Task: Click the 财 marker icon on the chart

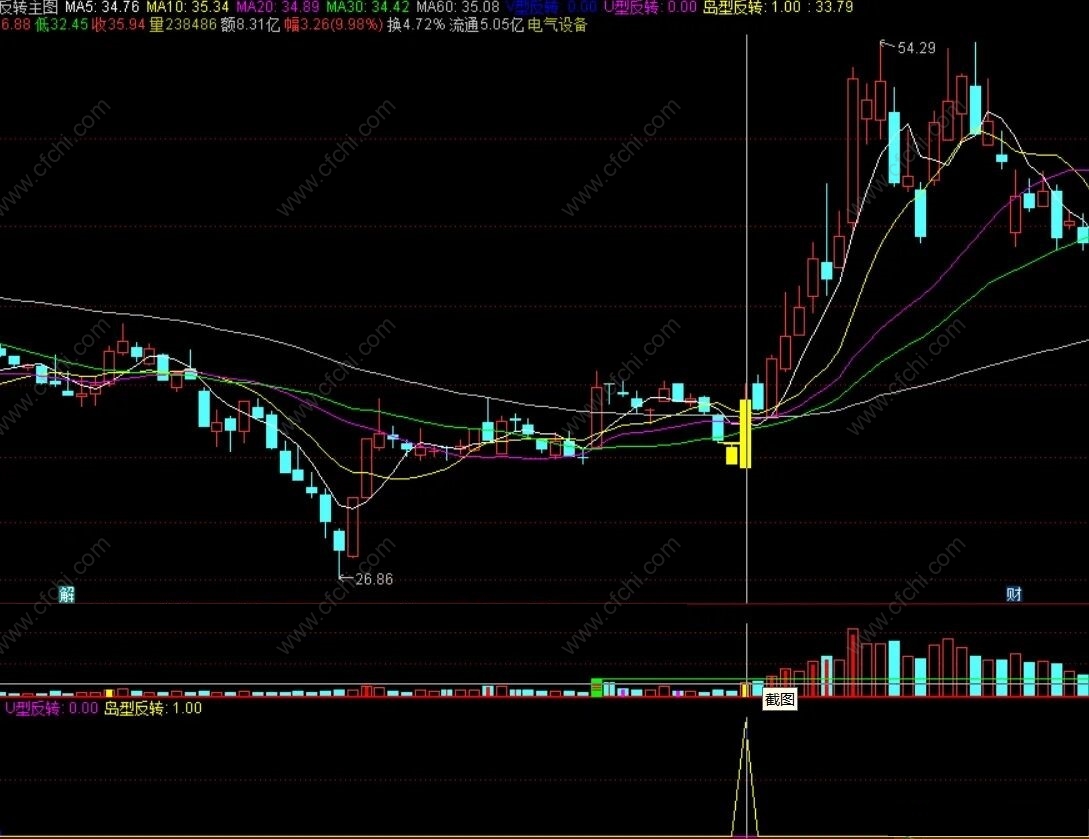Action: pos(1014,594)
